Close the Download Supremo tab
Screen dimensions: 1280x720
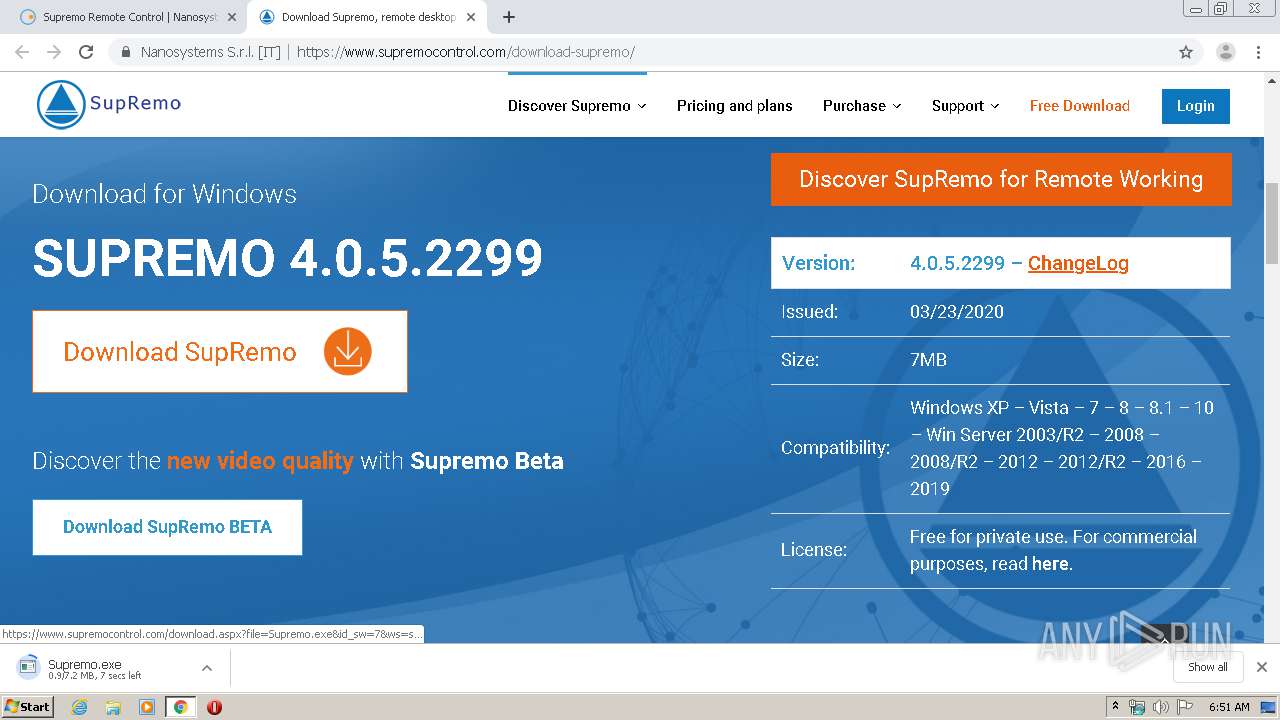tap(472, 17)
